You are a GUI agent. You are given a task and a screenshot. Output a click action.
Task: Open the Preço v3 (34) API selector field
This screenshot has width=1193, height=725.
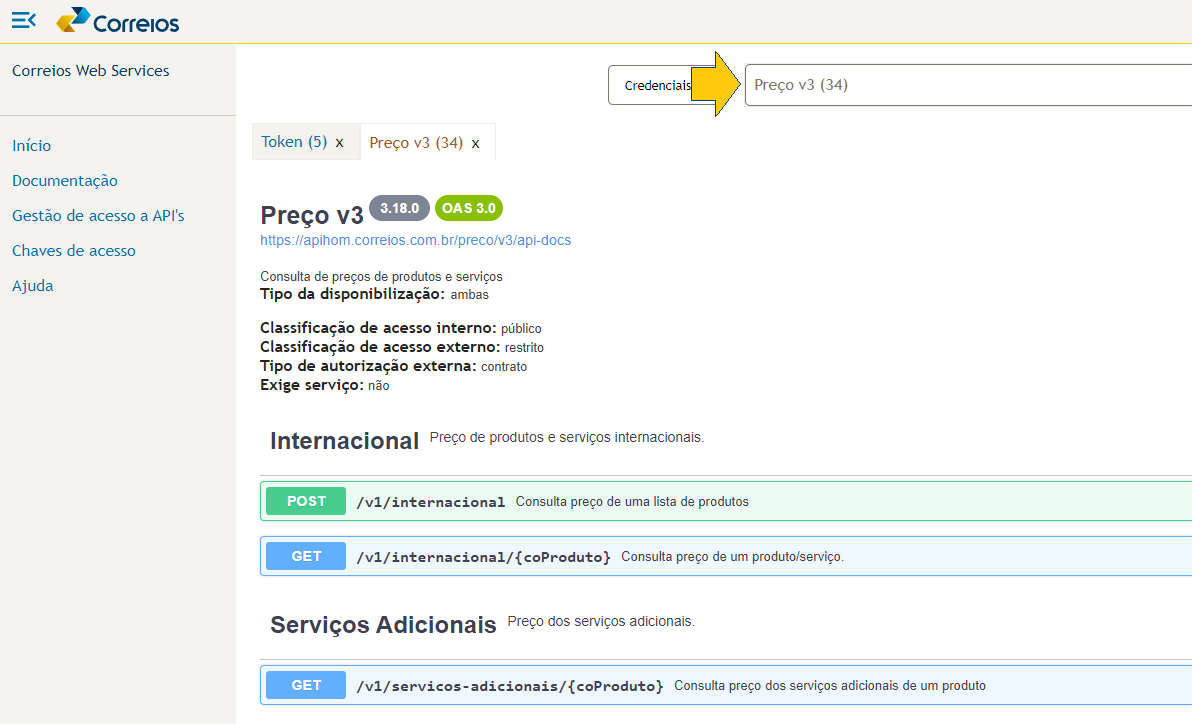pyautogui.click(x=968, y=85)
